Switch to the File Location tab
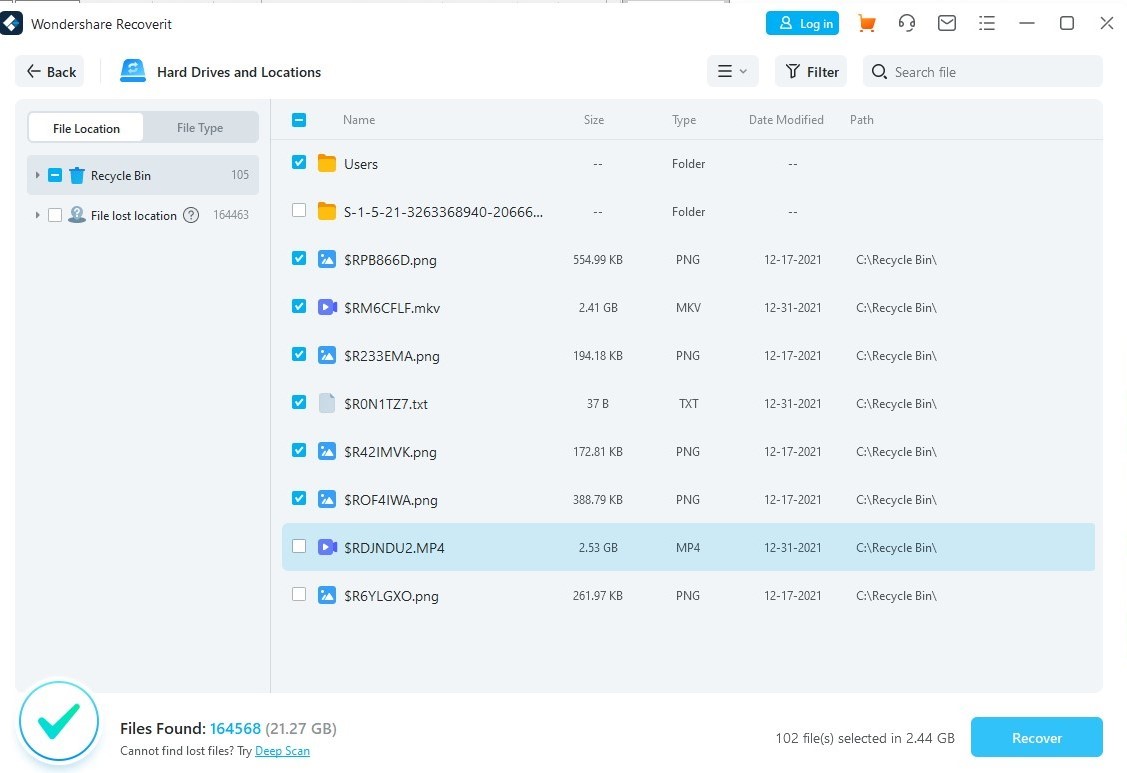 click(86, 128)
